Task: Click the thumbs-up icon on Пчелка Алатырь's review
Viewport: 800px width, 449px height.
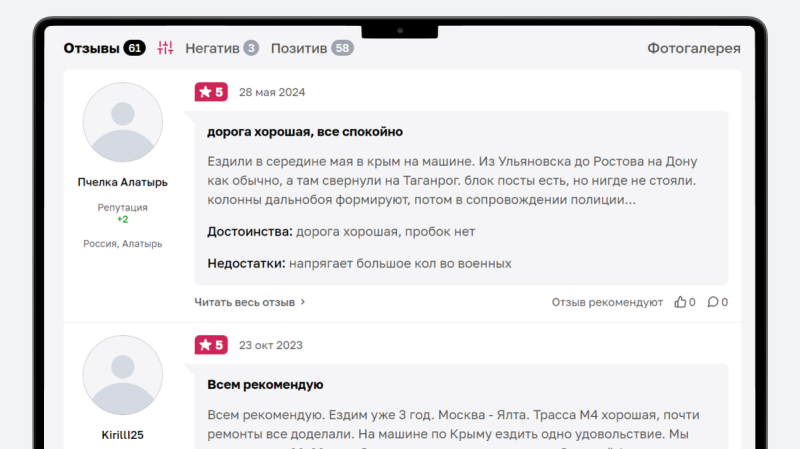Action: pos(680,302)
